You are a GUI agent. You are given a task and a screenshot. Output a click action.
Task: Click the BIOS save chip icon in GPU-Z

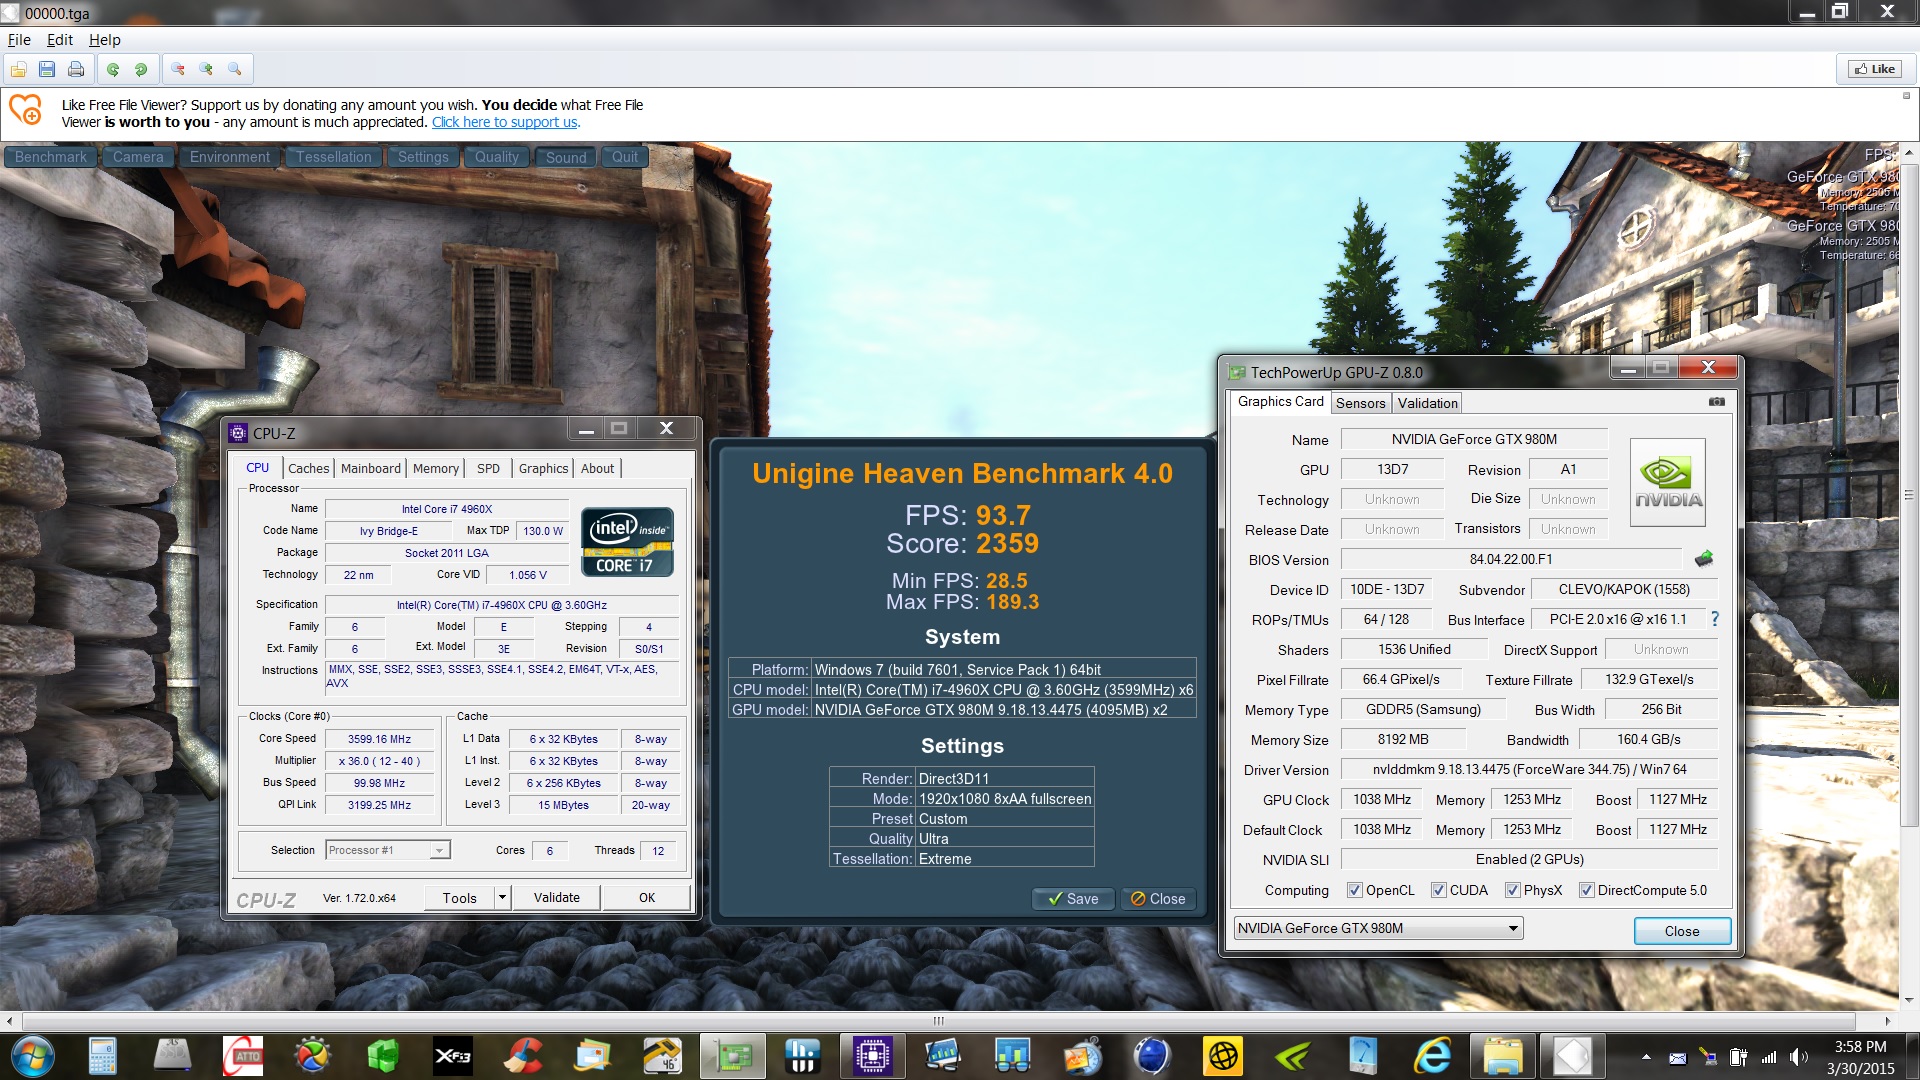(1704, 558)
